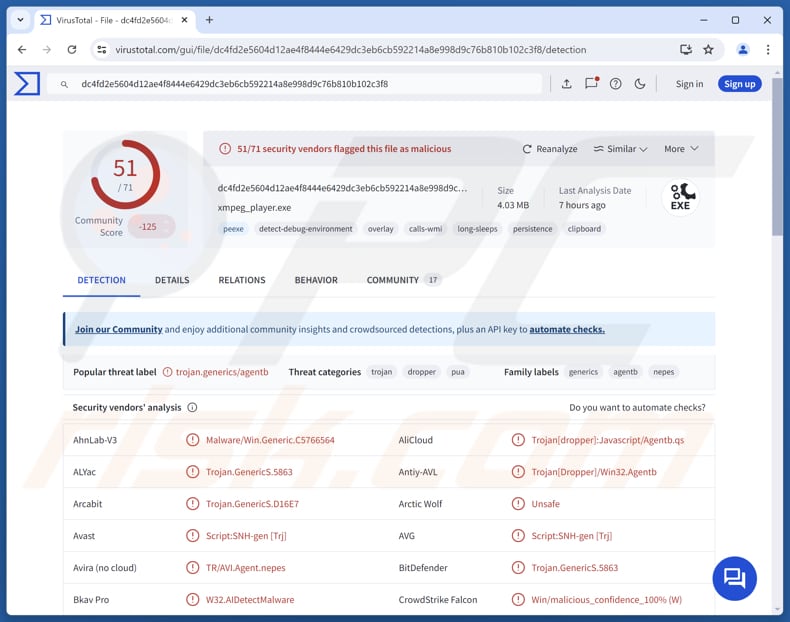790x622 pixels.
Task: Expand the Similar dropdown
Action: 620,149
